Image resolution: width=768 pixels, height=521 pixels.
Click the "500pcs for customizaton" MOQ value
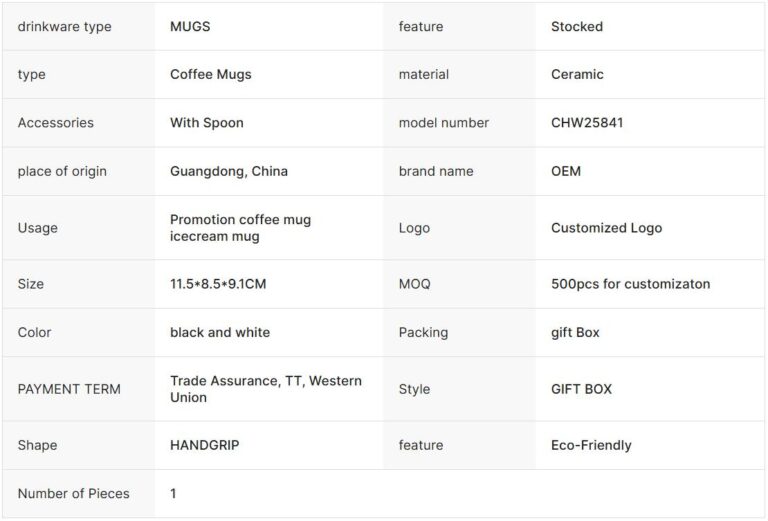[630, 284]
